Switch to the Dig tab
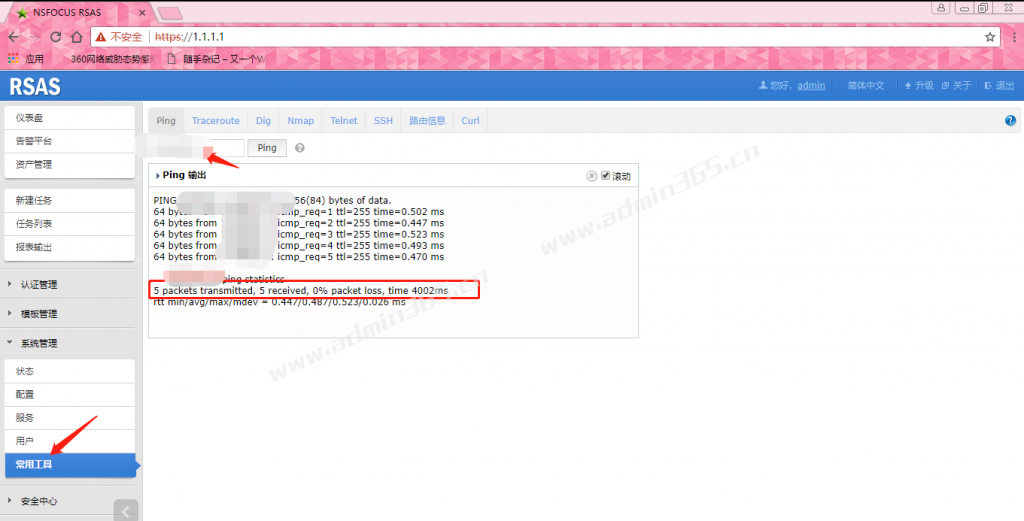The image size is (1024, 521). 263,120
